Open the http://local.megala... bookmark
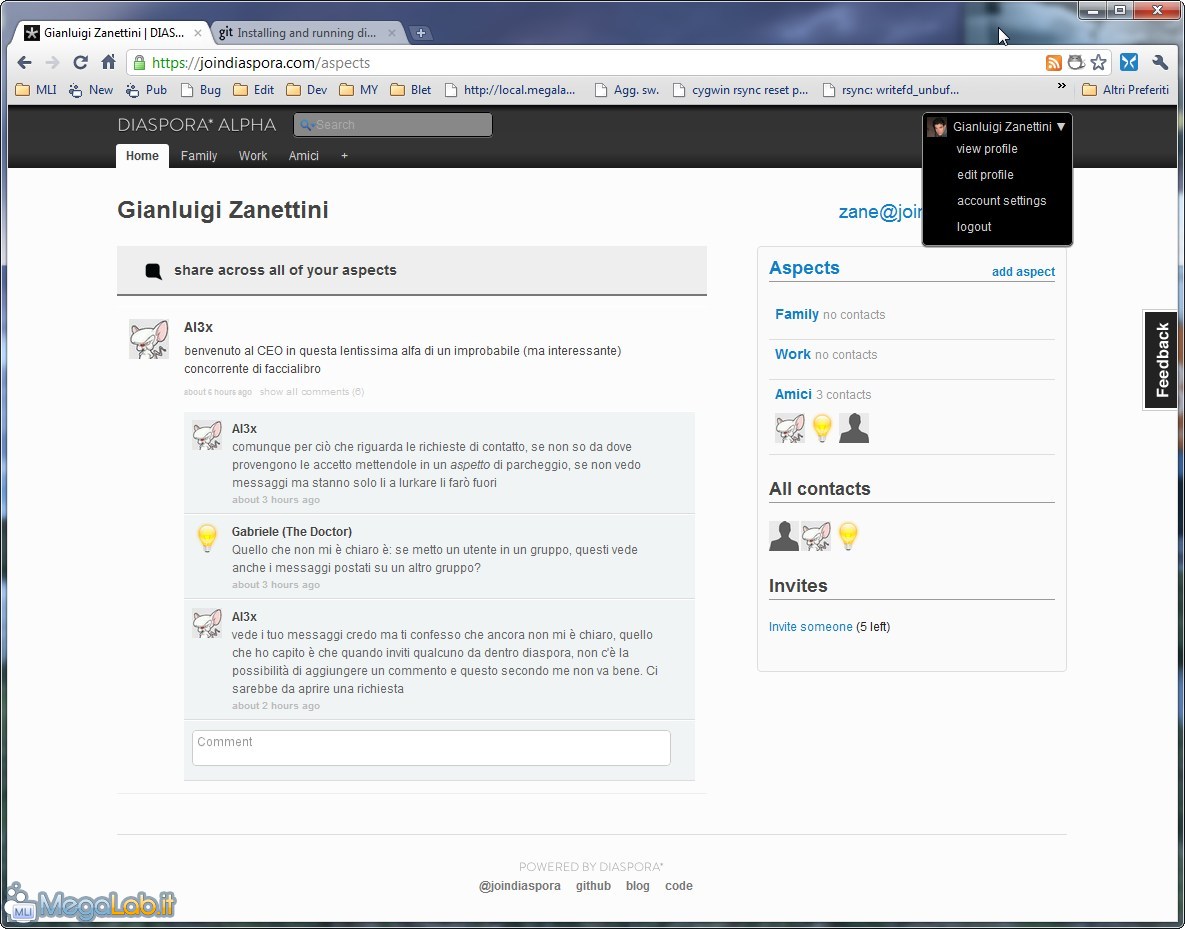This screenshot has width=1185, height=929. click(x=510, y=90)
